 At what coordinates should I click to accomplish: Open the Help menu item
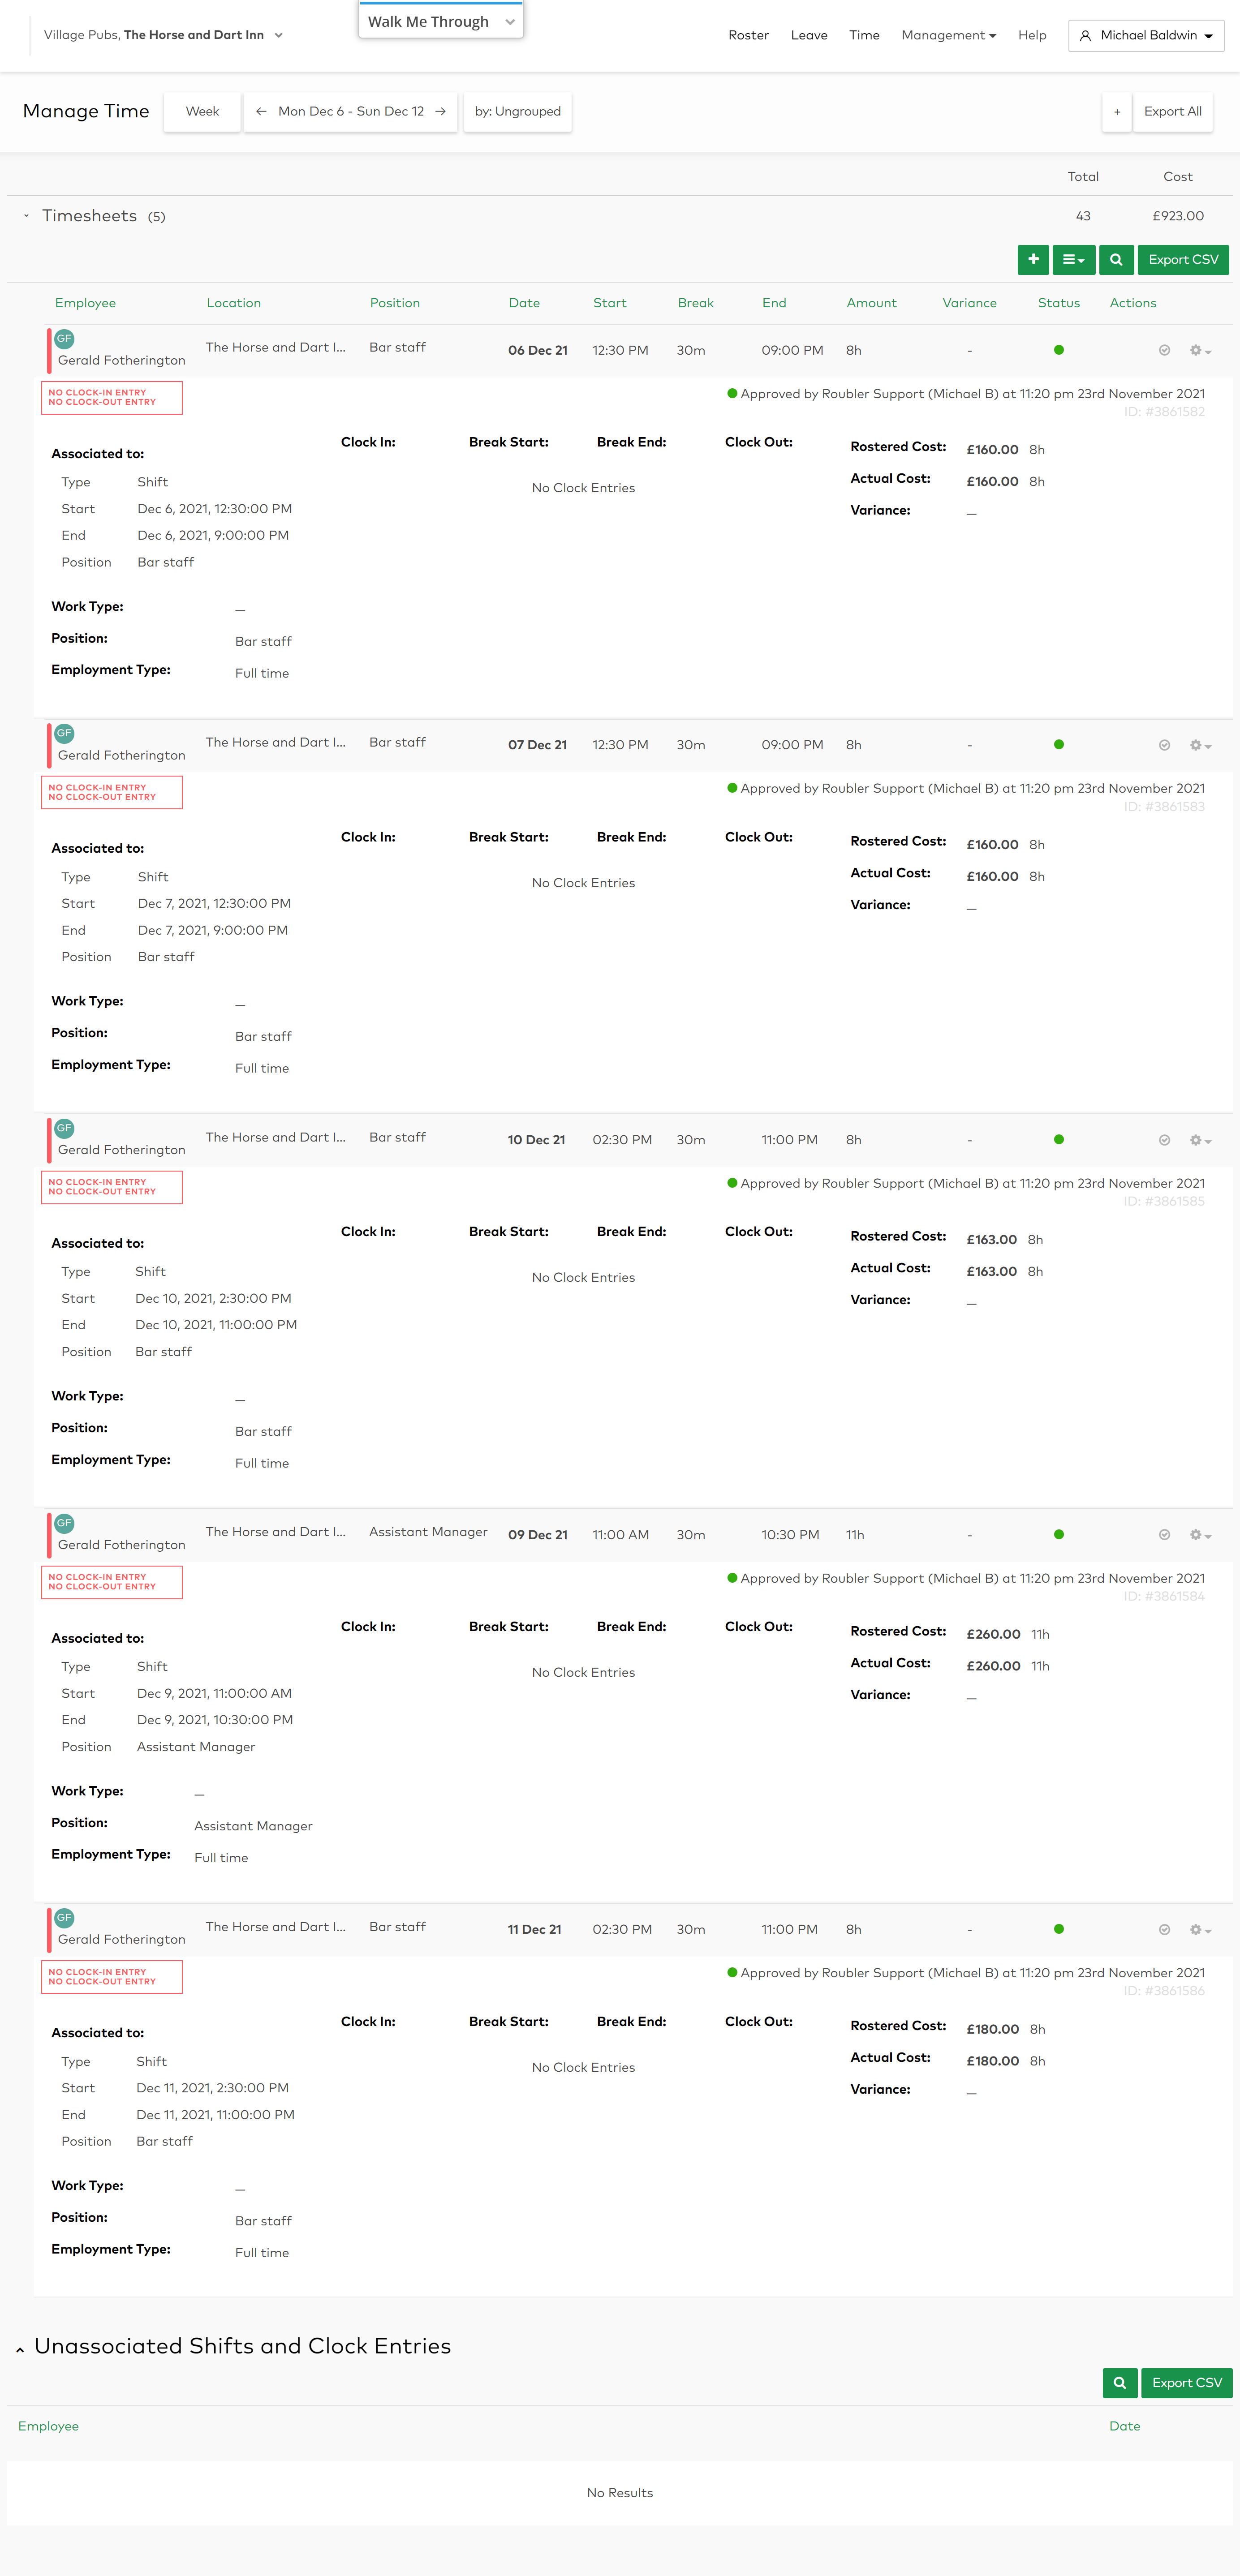tap(1032, 36)
